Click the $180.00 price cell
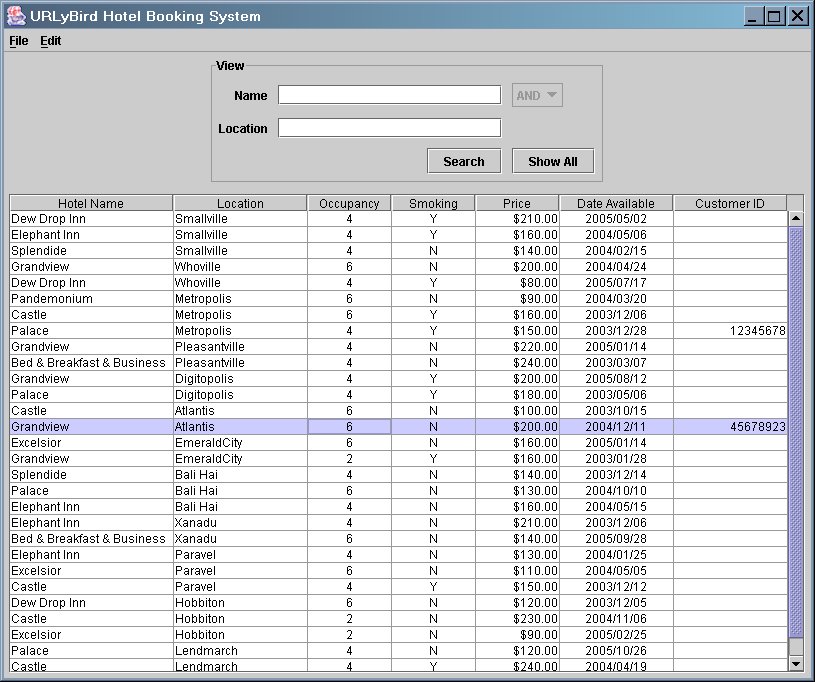Viewport: 815px width, 682px height. pyautogui.click(x=517, y=395)
